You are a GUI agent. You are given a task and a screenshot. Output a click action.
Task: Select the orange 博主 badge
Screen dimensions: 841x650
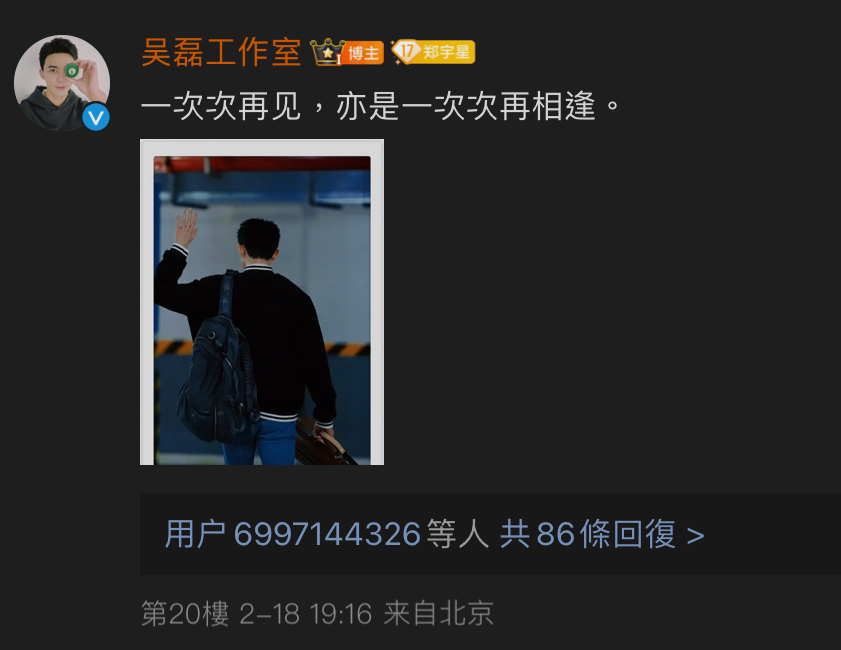tap(364, 53)
